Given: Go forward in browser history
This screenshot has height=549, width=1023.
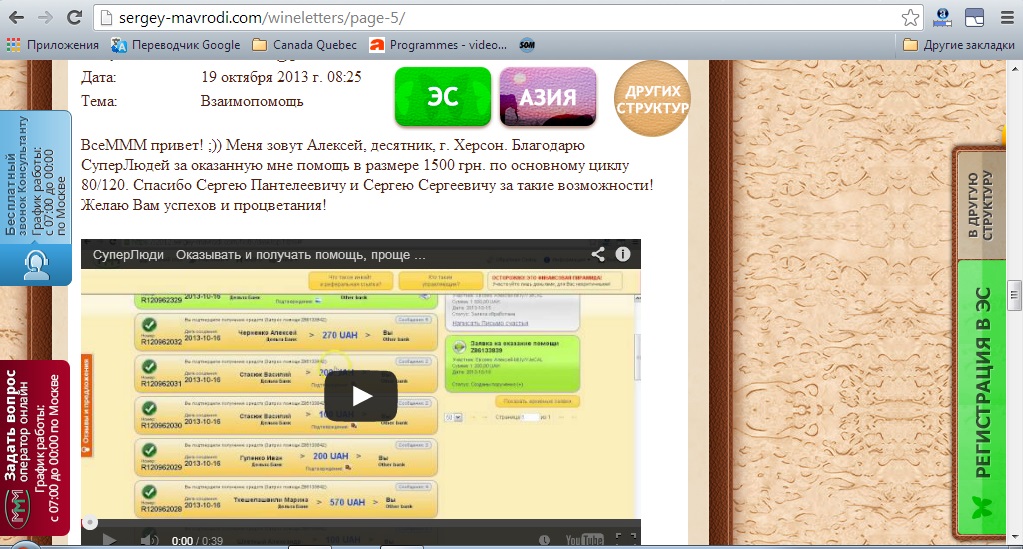Looking at the screenshot, I should [45, 18].
